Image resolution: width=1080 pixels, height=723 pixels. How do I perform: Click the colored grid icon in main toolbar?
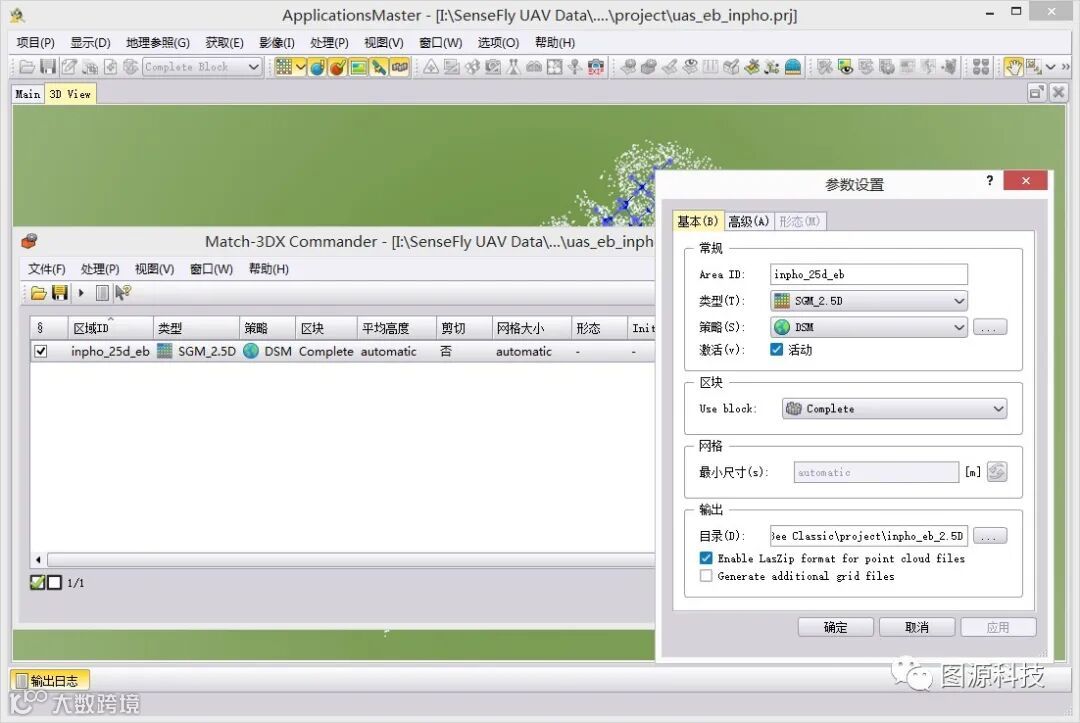(x=283, y=67)
